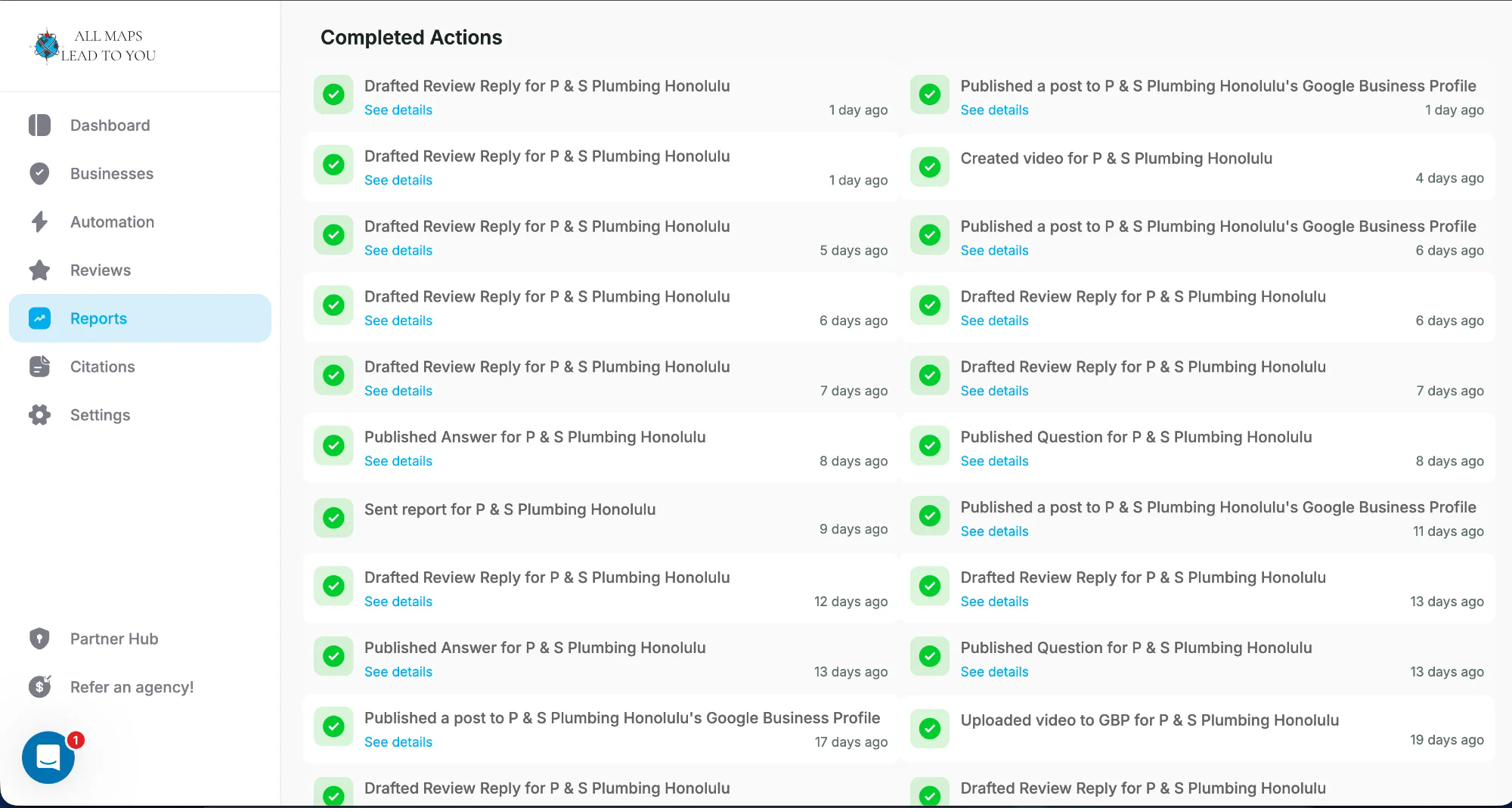Click the Reviews star icon

40,270
